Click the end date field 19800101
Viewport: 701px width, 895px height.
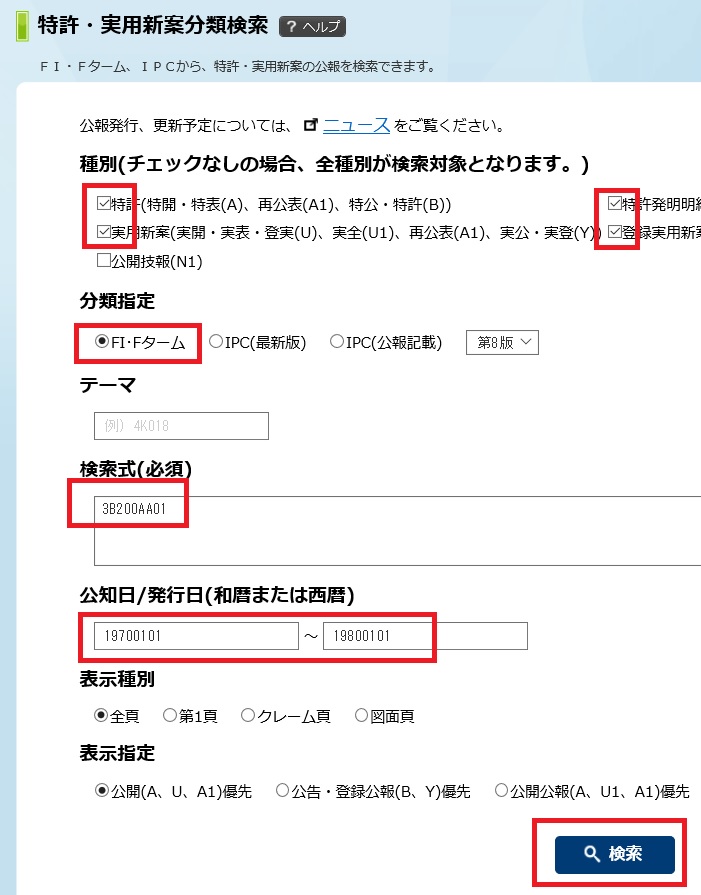425,636
